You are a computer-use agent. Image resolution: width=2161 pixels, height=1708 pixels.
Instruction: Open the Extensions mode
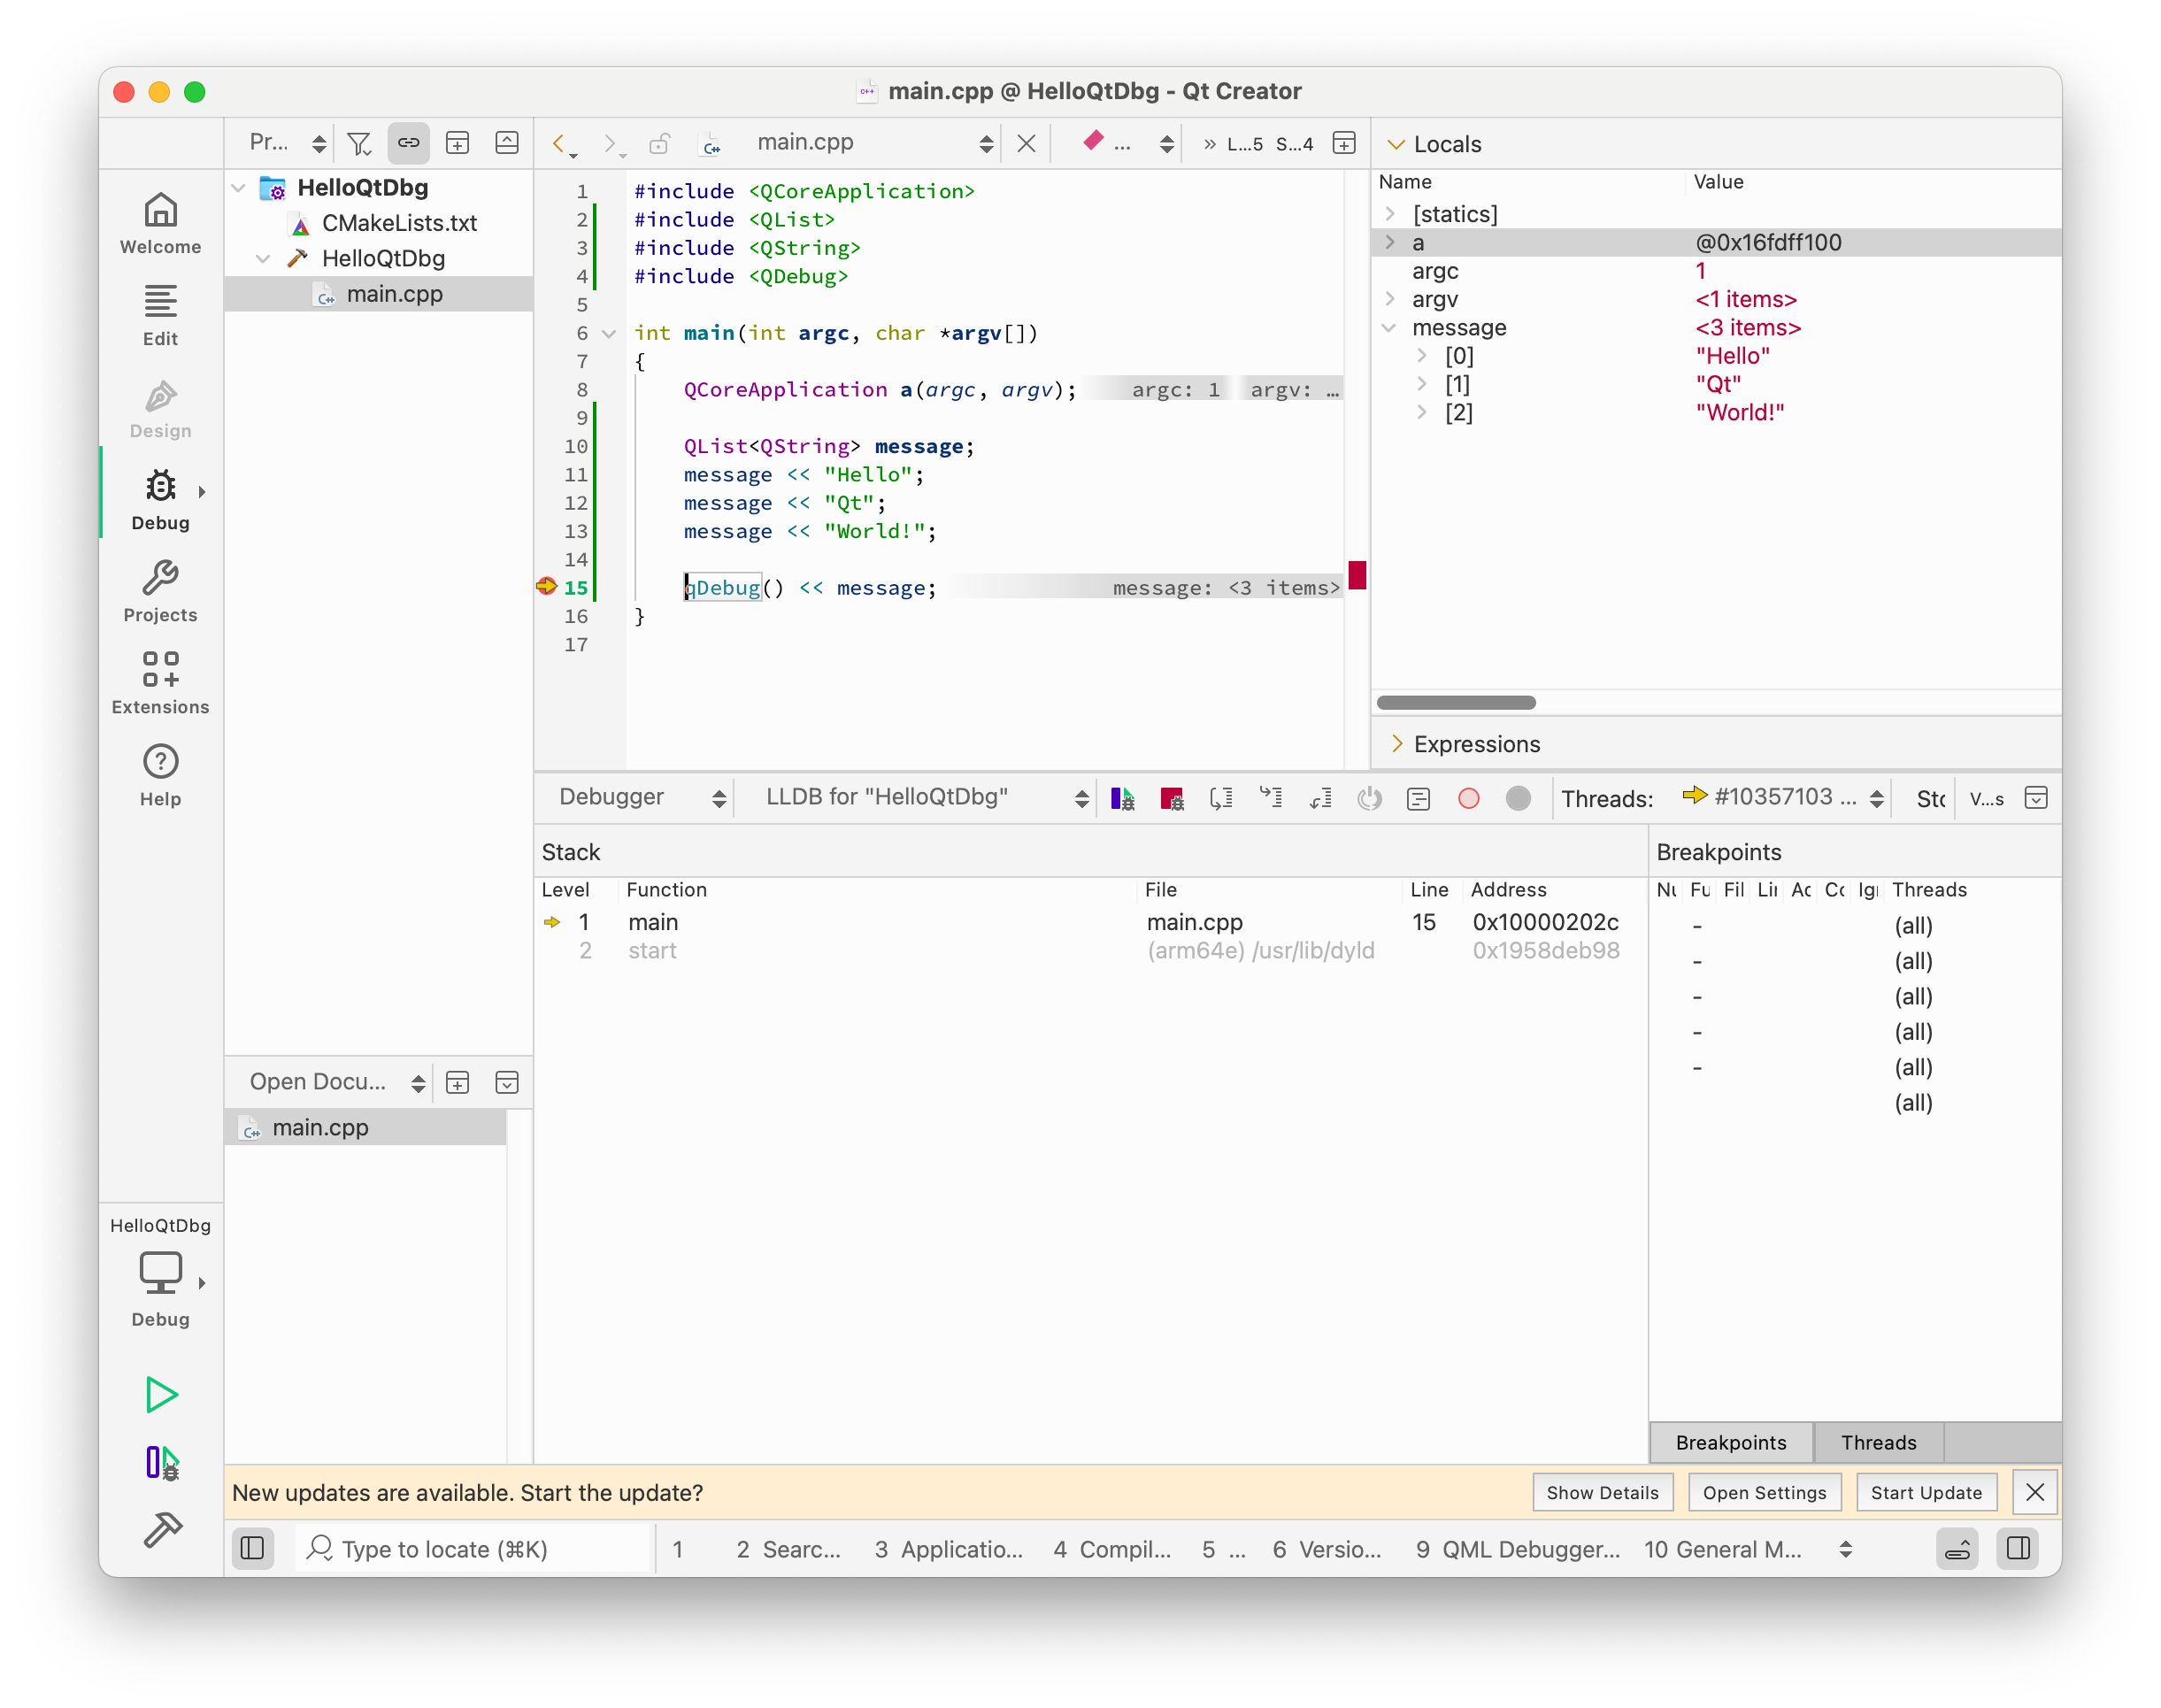(x=160, y=684)
